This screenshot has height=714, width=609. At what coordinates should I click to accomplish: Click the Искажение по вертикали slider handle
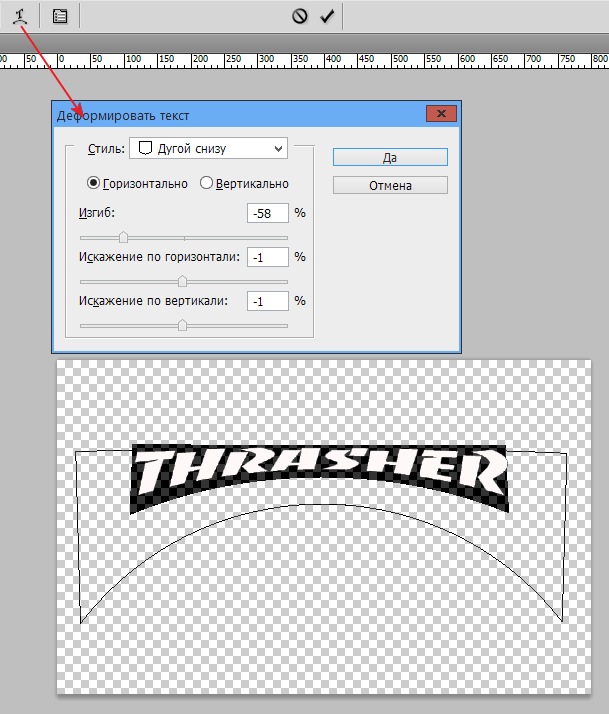182,325
